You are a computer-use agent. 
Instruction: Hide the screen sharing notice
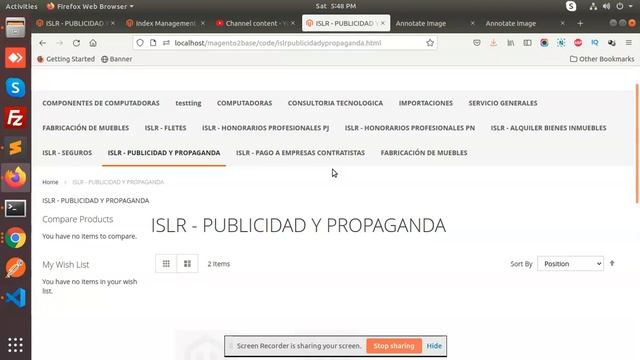coord(434,346)
